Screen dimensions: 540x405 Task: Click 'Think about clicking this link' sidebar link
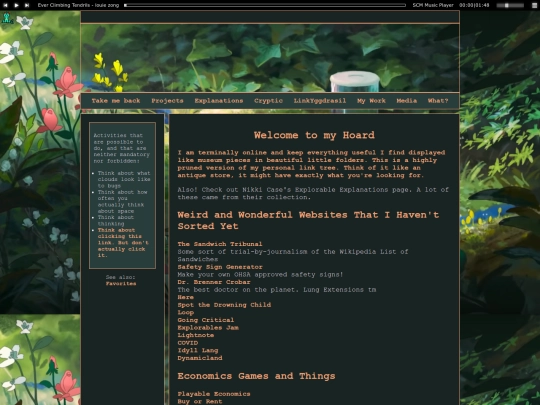click(123, 242)
